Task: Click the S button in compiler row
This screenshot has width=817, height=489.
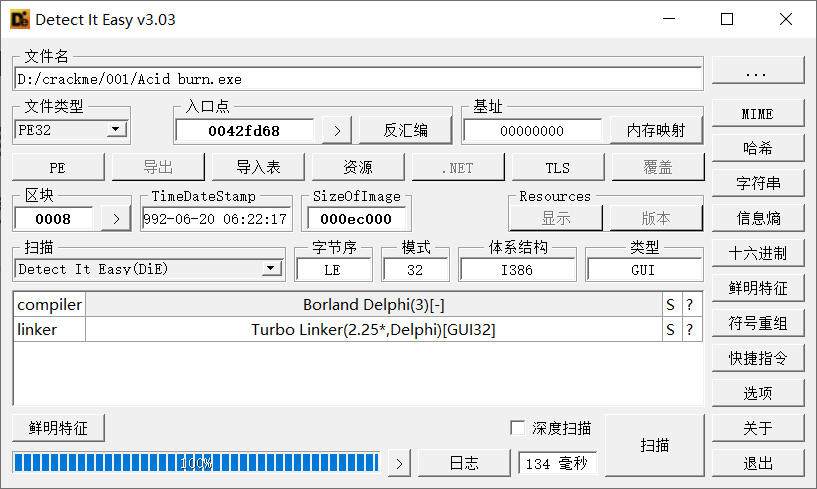Action: click(x=672, y=304)
